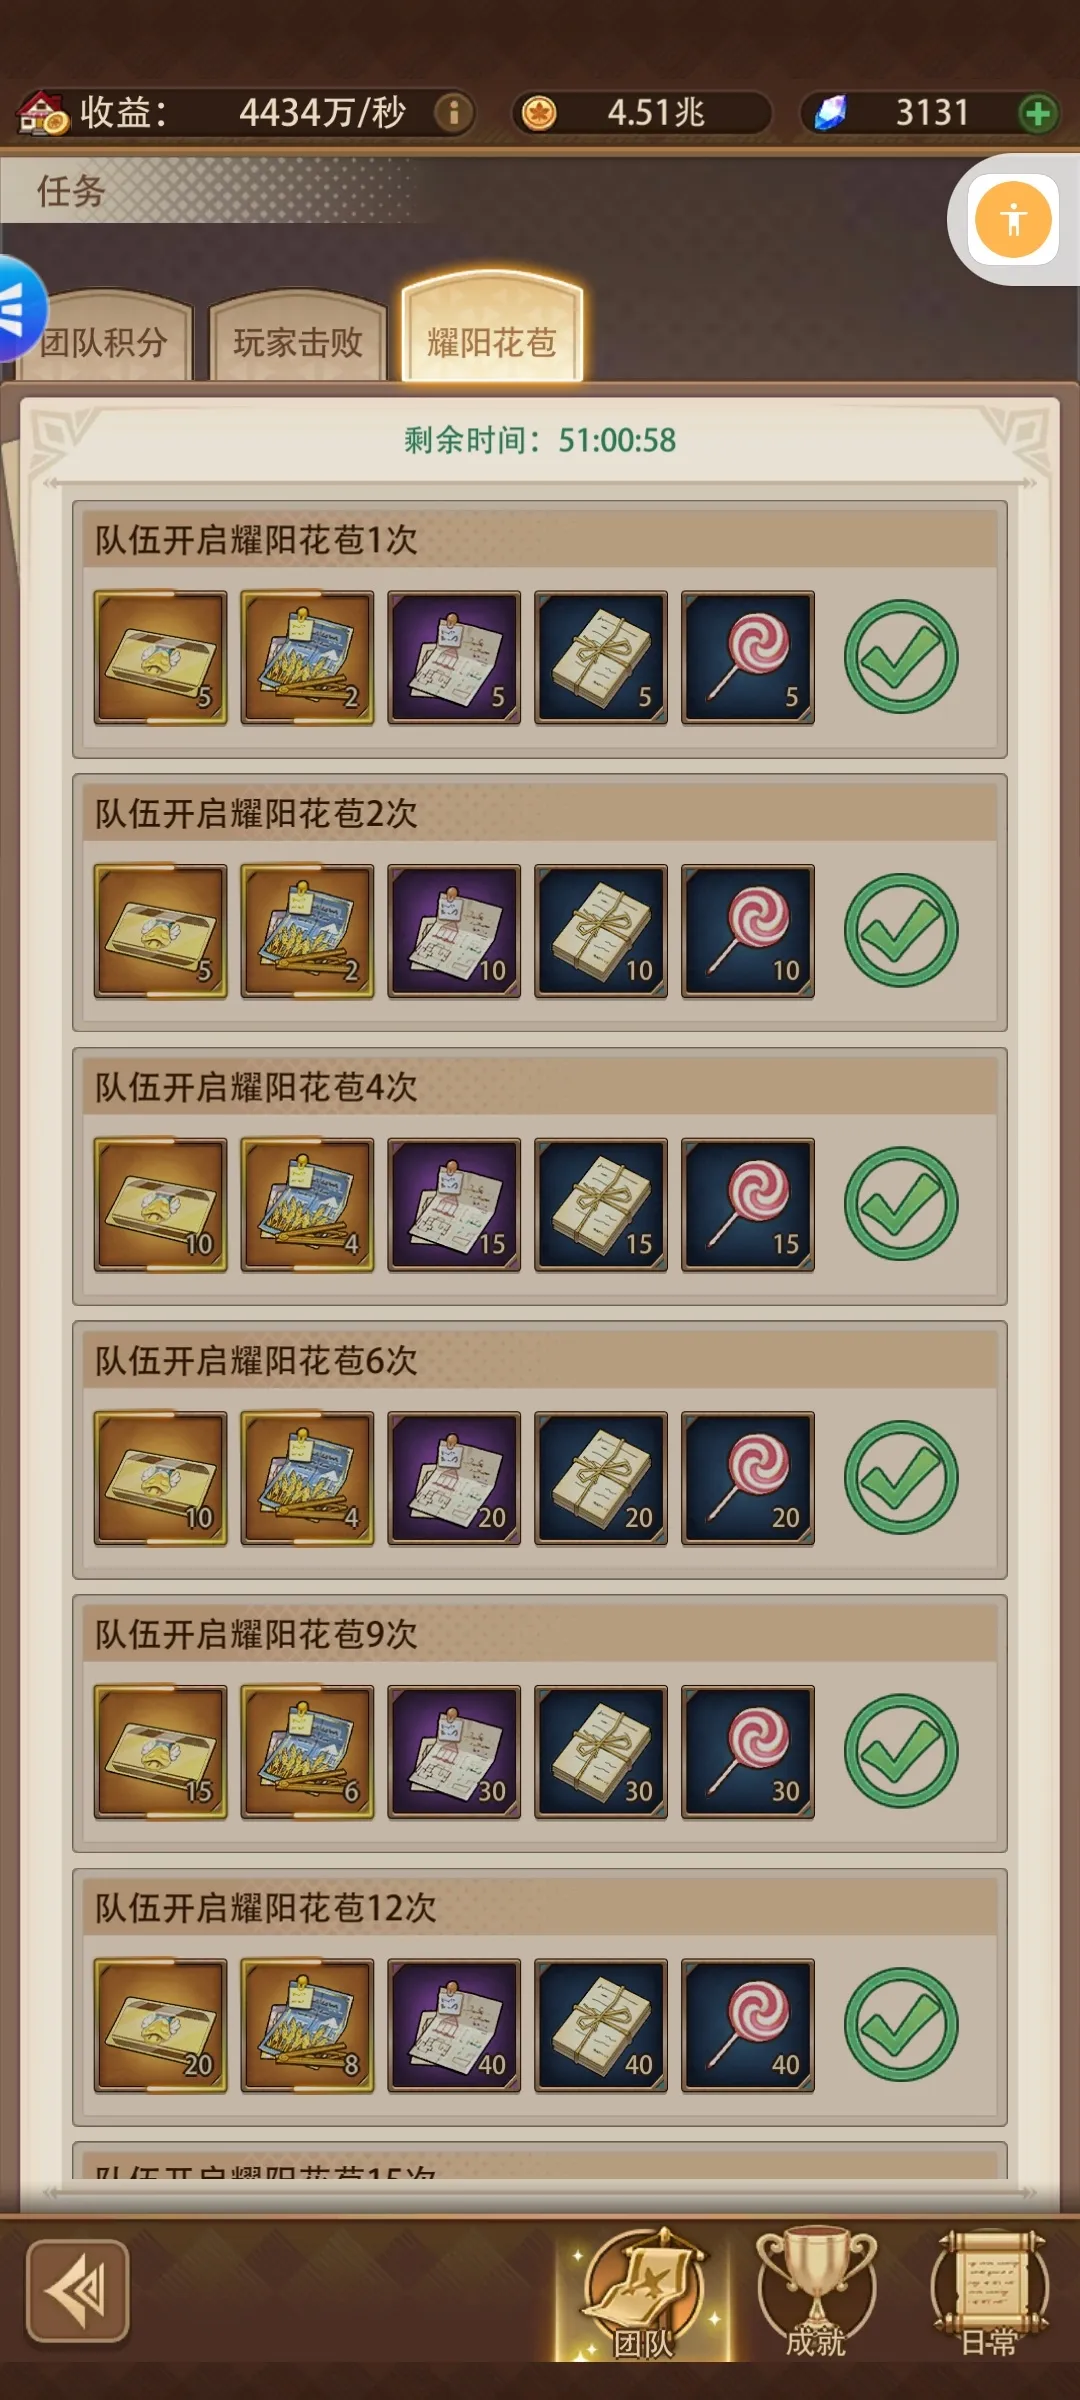Tap the income info icon
Viewport: 1080px width, 2400px height.
(453, 112)
